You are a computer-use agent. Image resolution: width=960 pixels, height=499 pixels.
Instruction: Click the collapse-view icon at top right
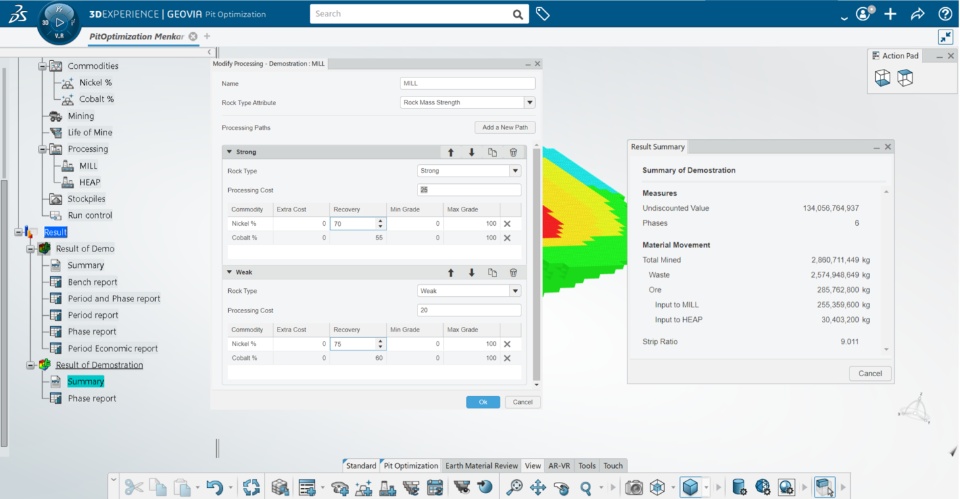pyautogui.click(x=945, y=37)
